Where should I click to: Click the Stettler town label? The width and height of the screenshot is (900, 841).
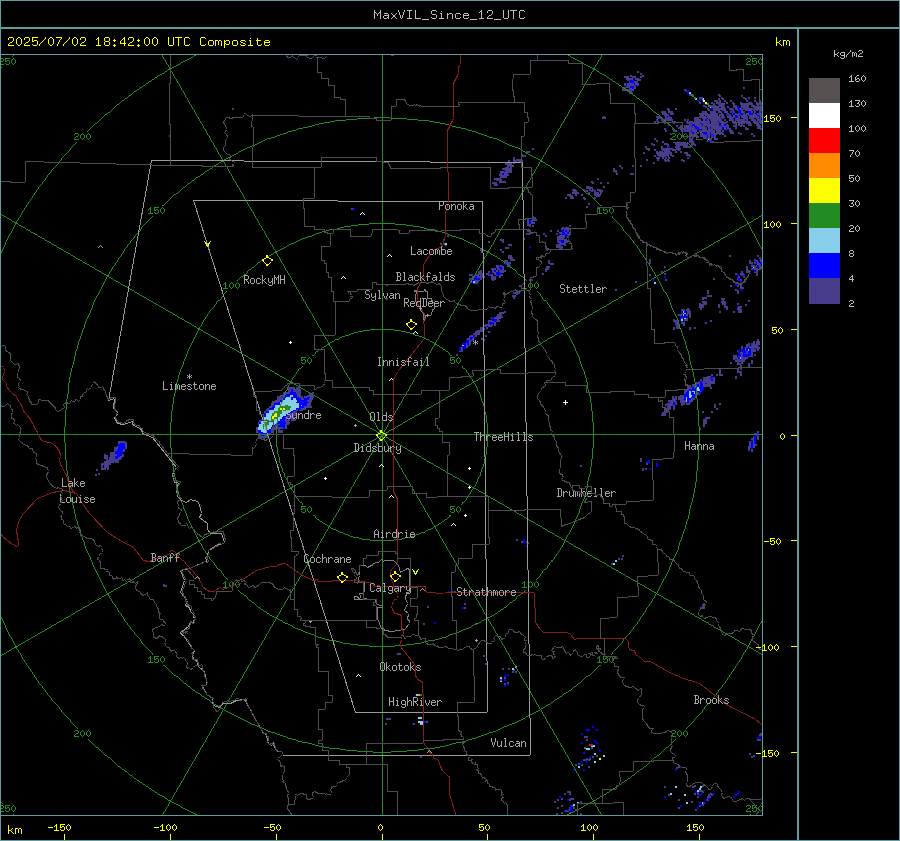pos(583,289)
